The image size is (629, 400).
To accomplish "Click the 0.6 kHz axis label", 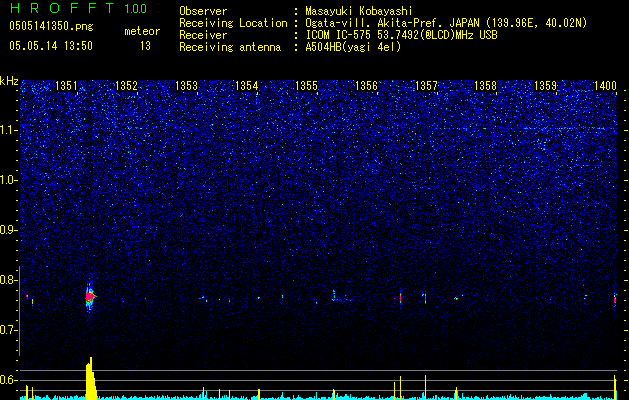I will (x=9, y=380).
